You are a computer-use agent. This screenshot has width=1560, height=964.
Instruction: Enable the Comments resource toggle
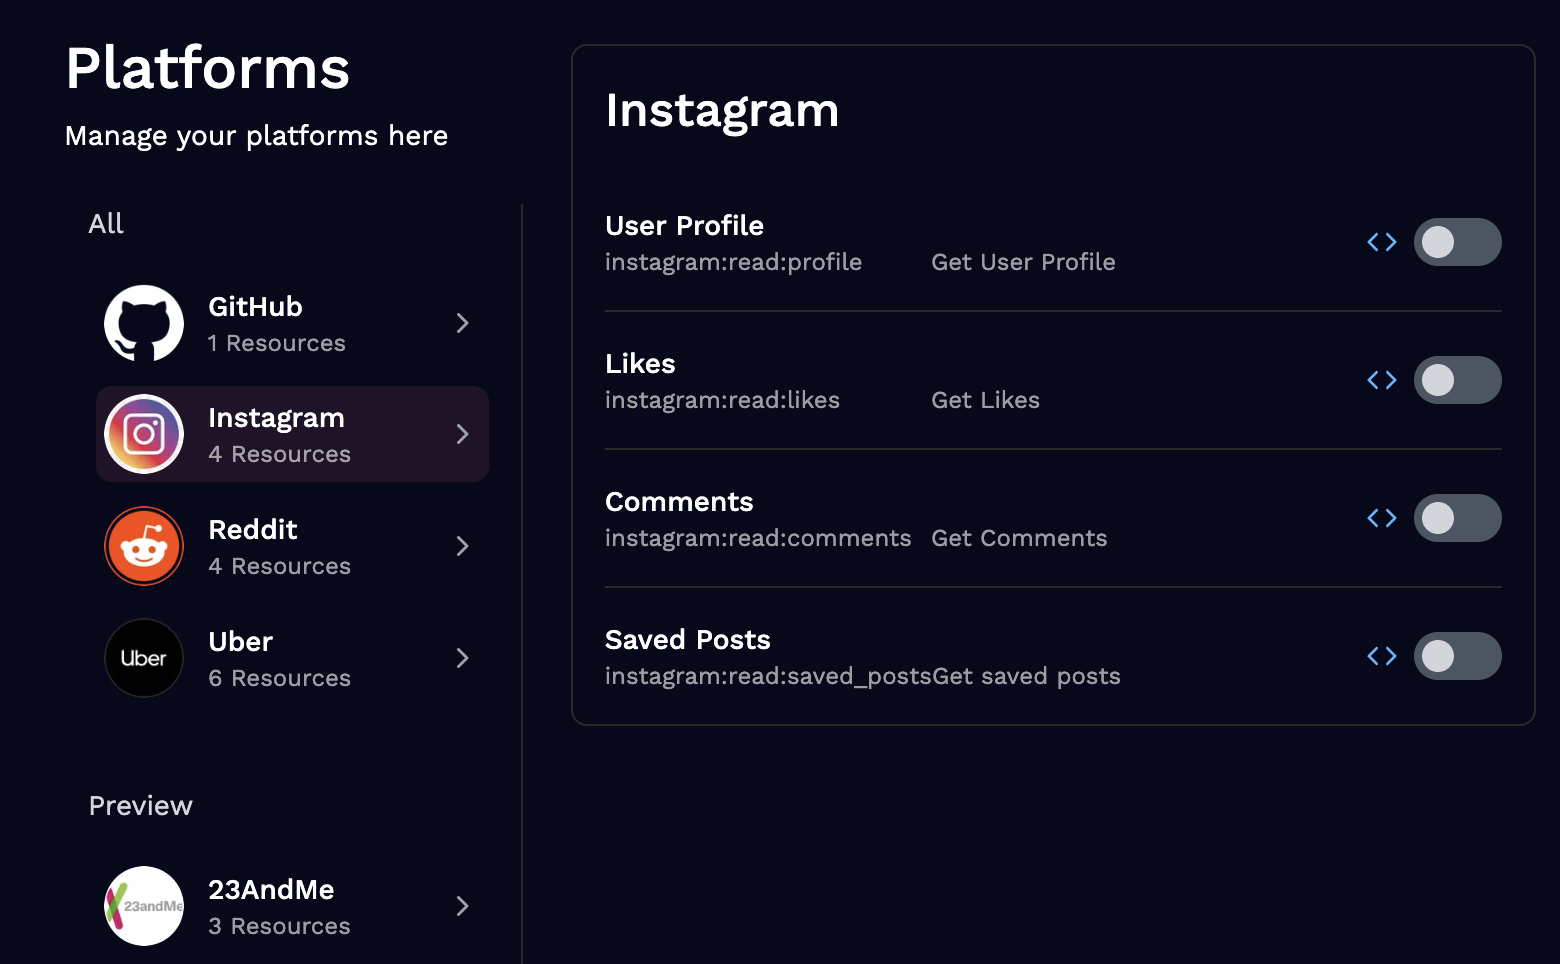point(1458,517)
